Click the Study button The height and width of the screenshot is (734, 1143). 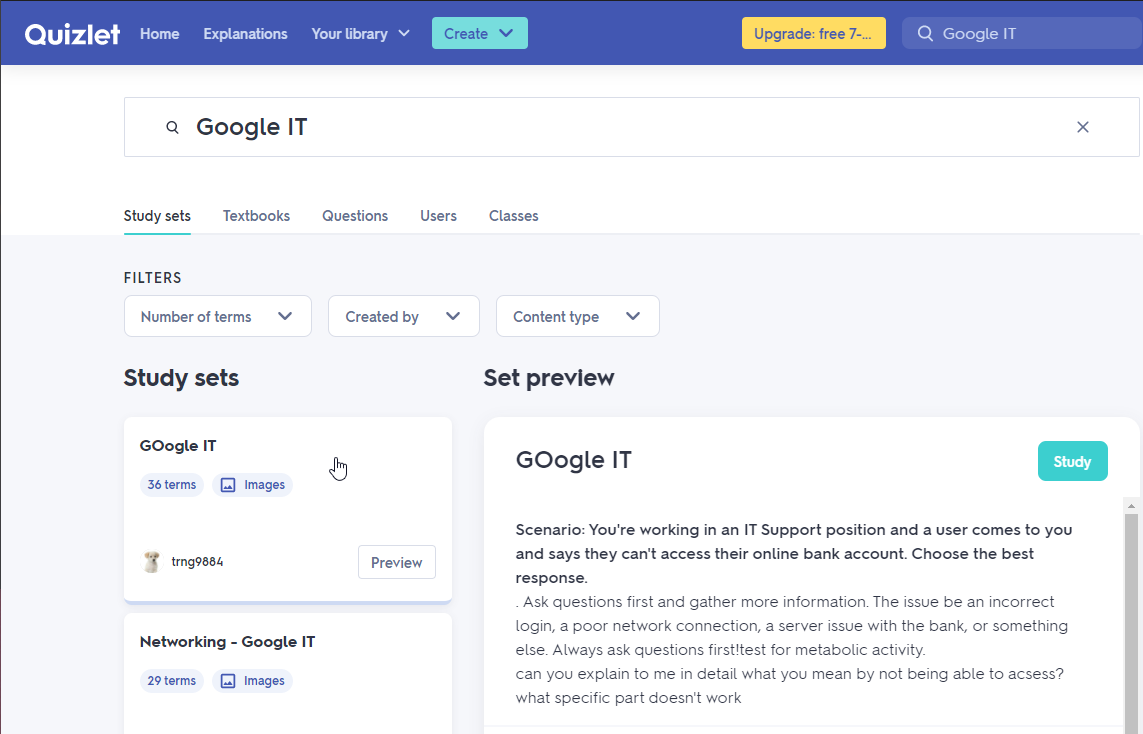[1072, 461]
